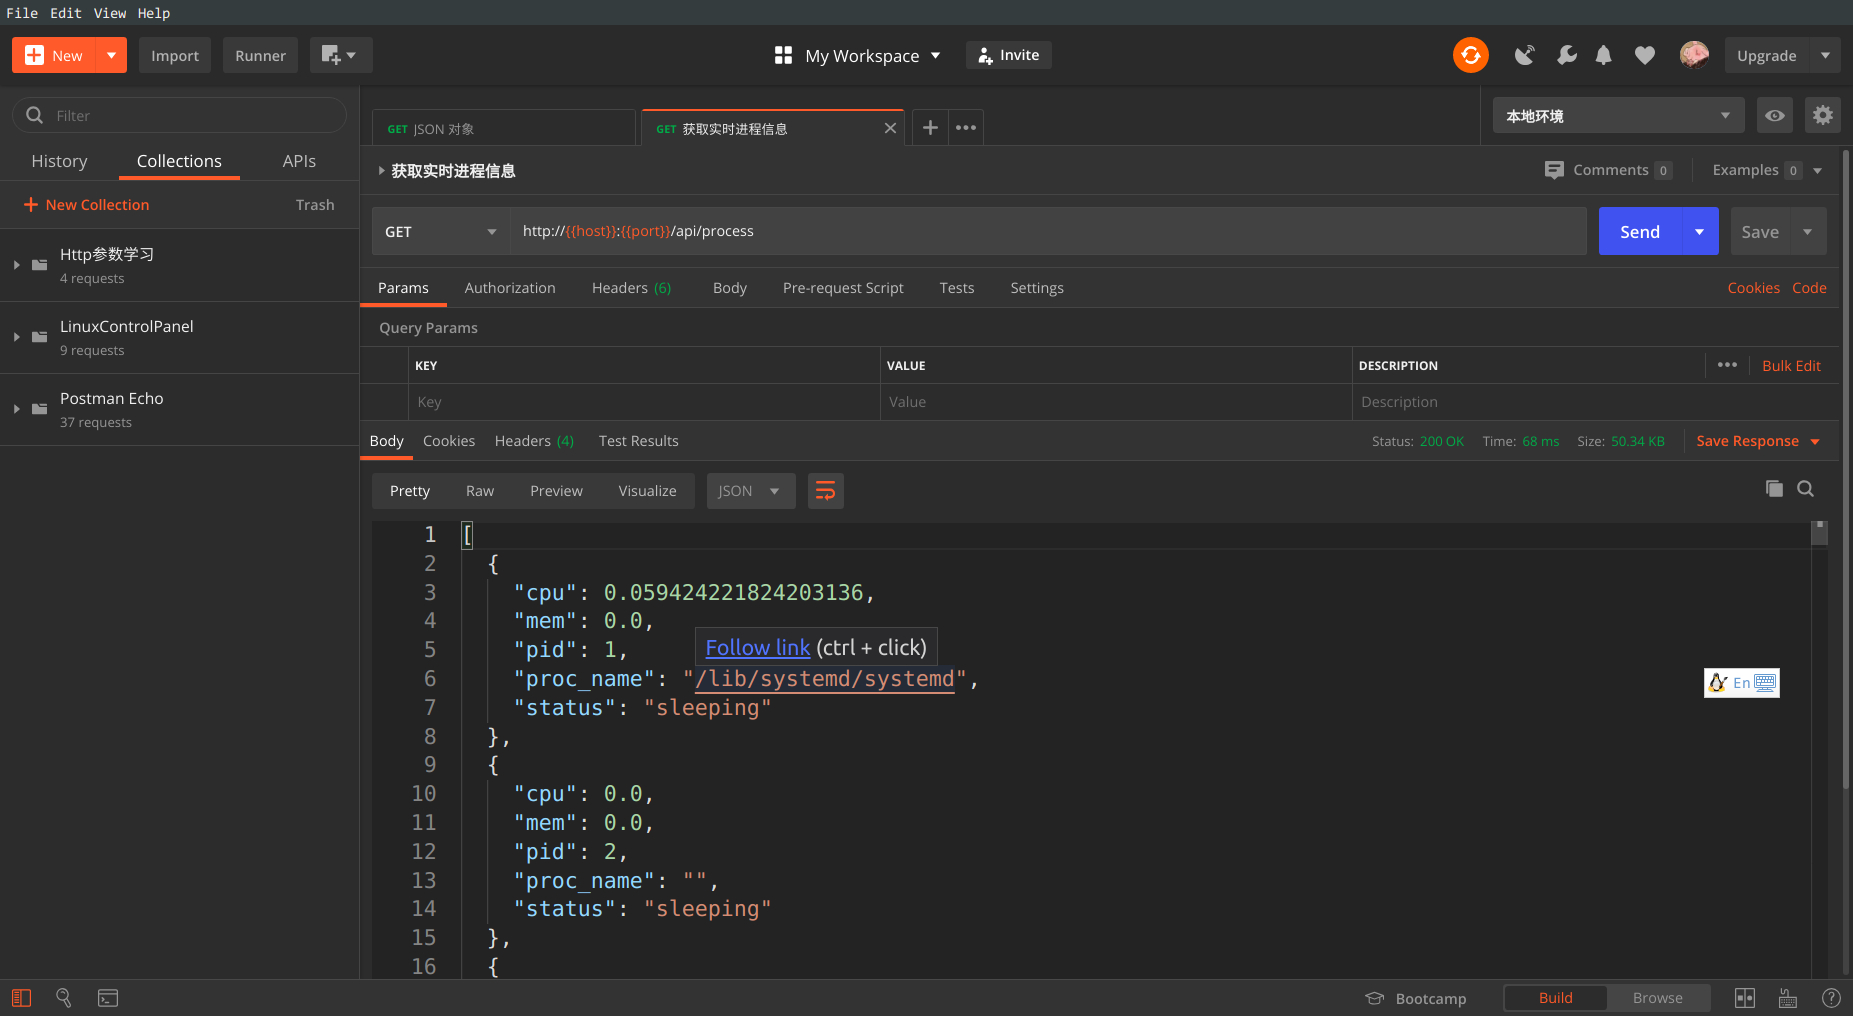Open the History tab in sidebar

click(59, 161)
